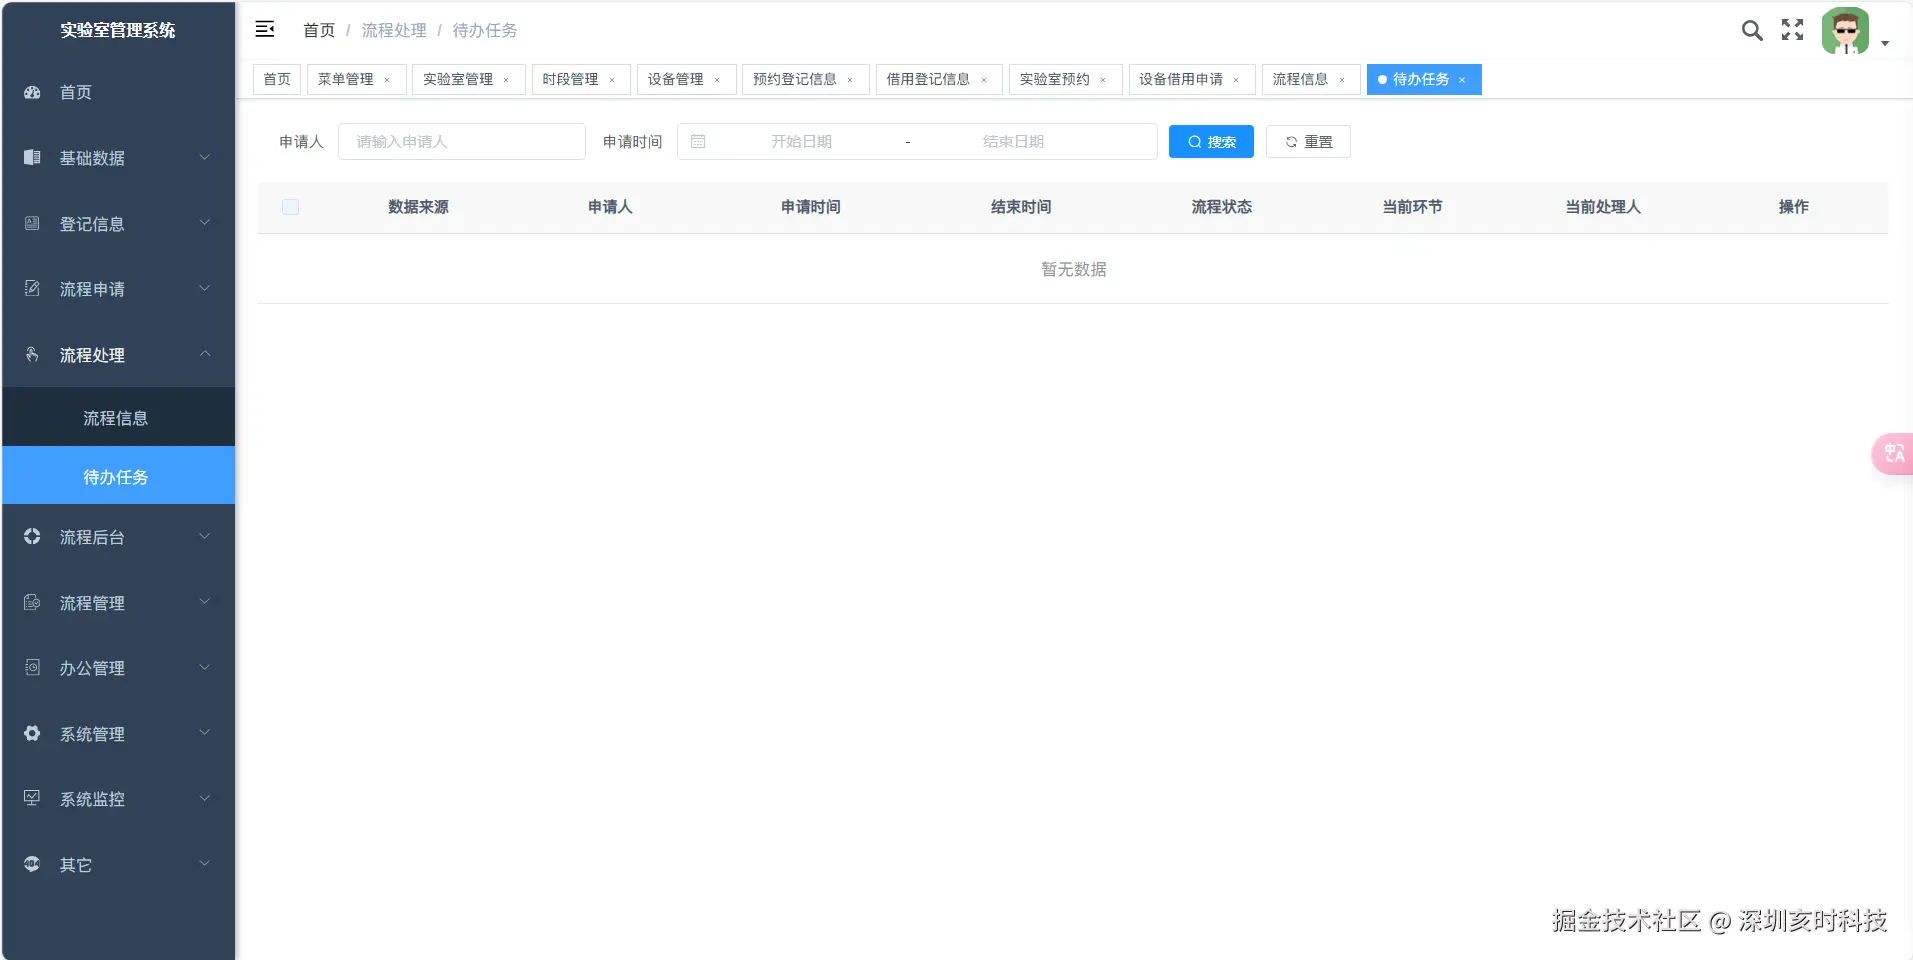Open the user avatar menu
The height and width of the screenshot is (960, 1913).
(x=1845, y=31)
